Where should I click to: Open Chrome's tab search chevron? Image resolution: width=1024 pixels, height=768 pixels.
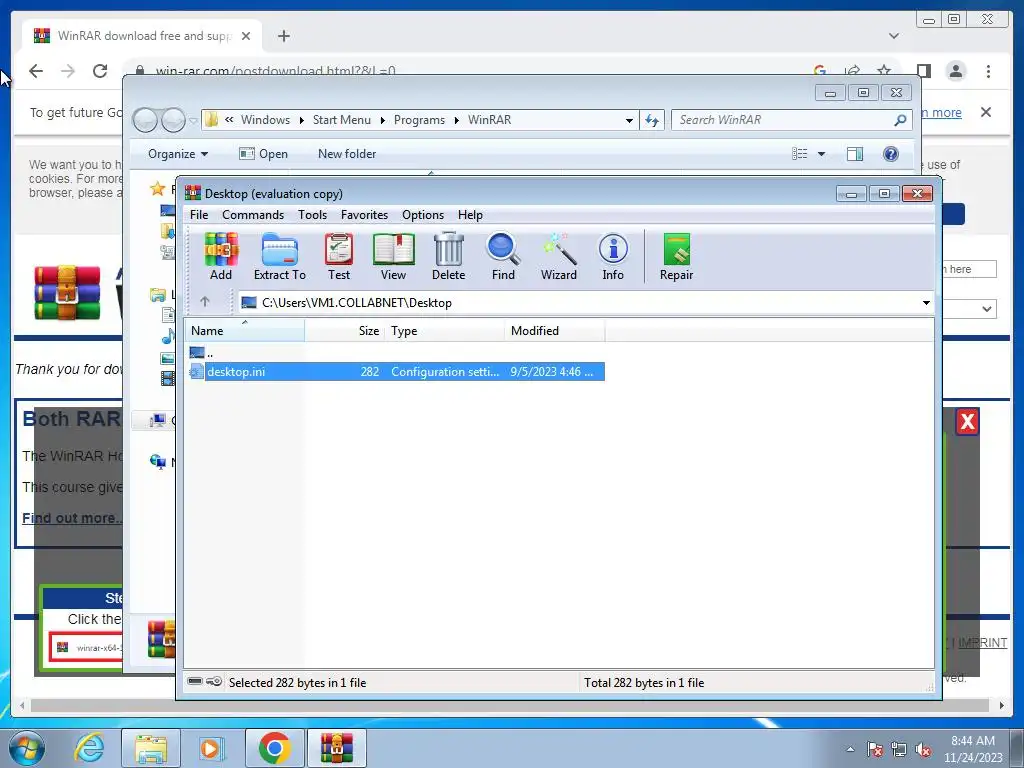click(893, 36)
